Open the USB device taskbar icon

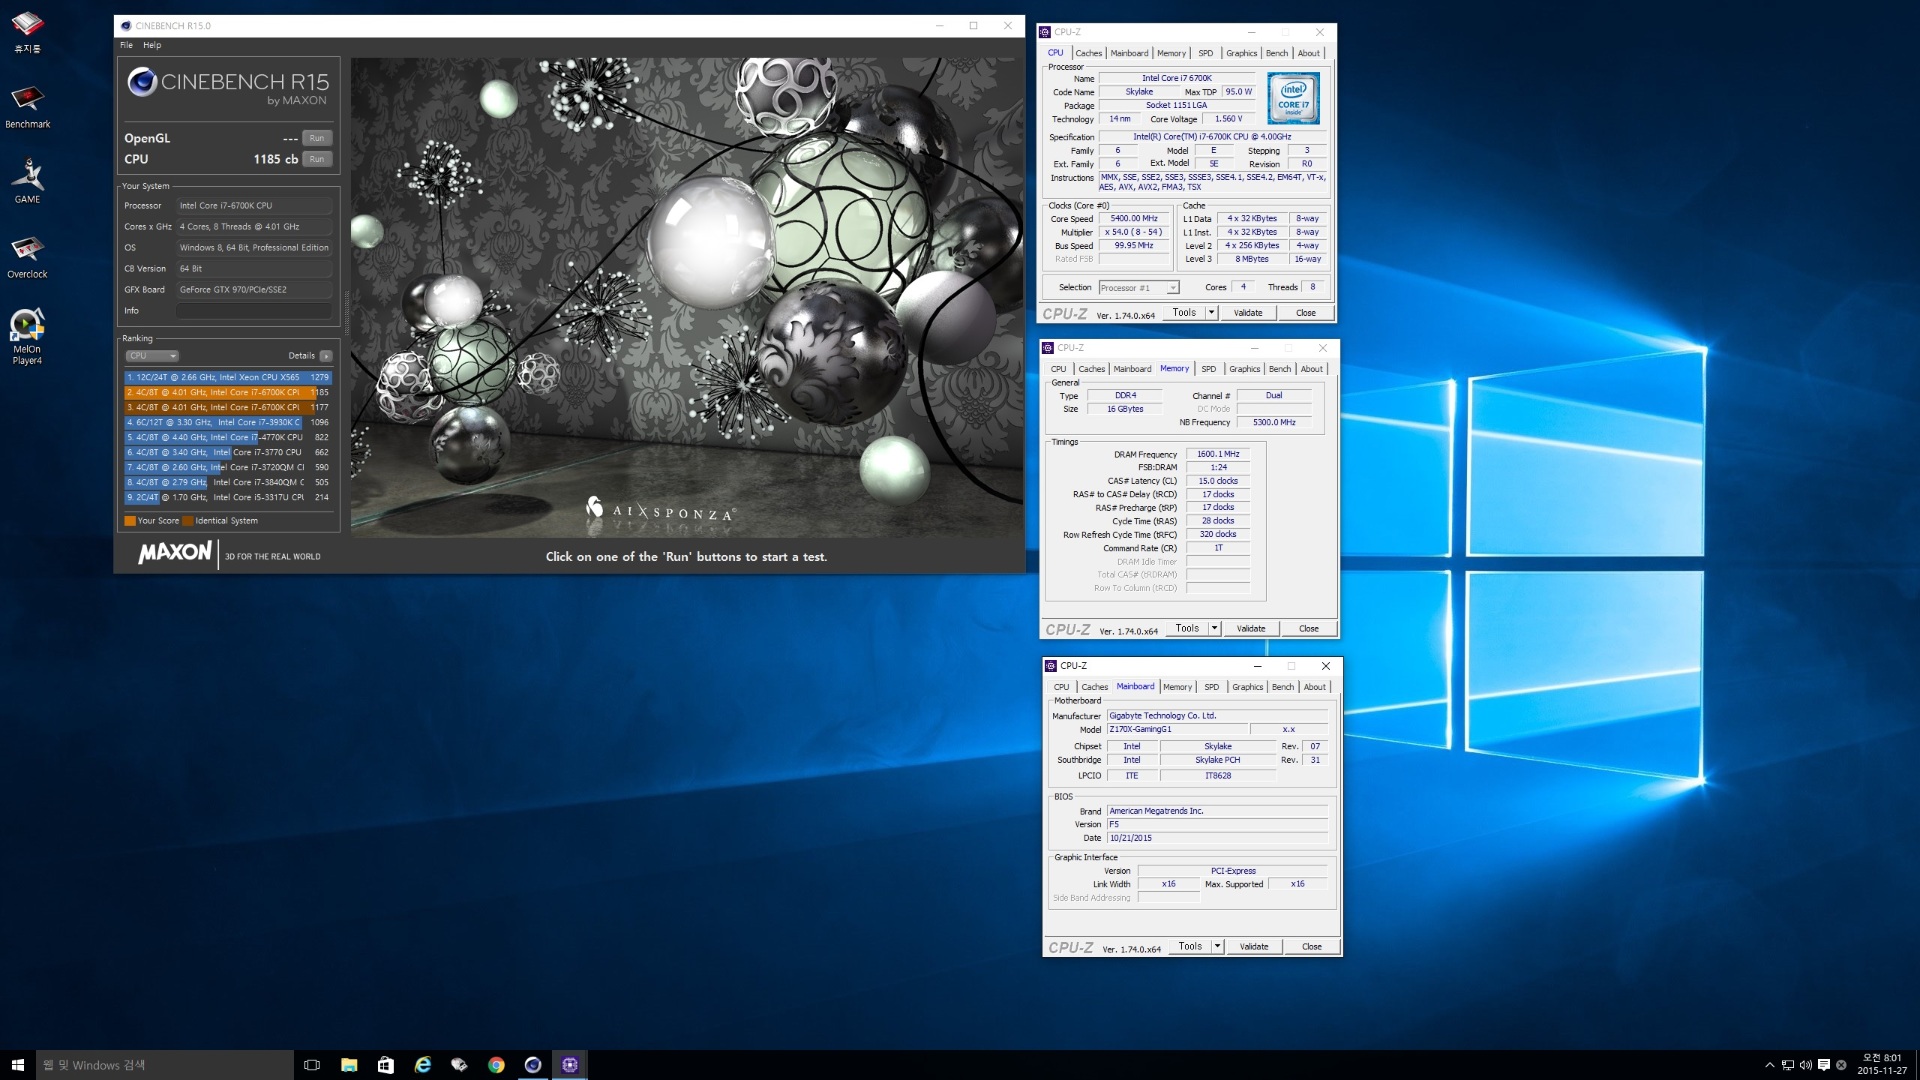point(459,1065)
